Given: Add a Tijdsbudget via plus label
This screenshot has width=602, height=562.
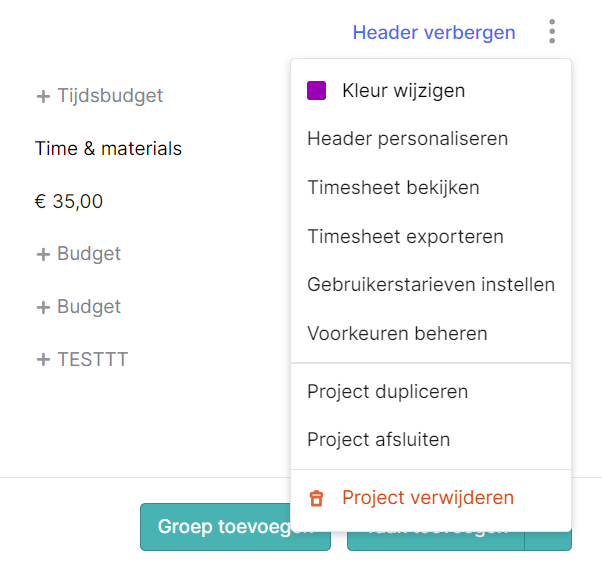Looking at the screenshot, I should click(100, 96).
